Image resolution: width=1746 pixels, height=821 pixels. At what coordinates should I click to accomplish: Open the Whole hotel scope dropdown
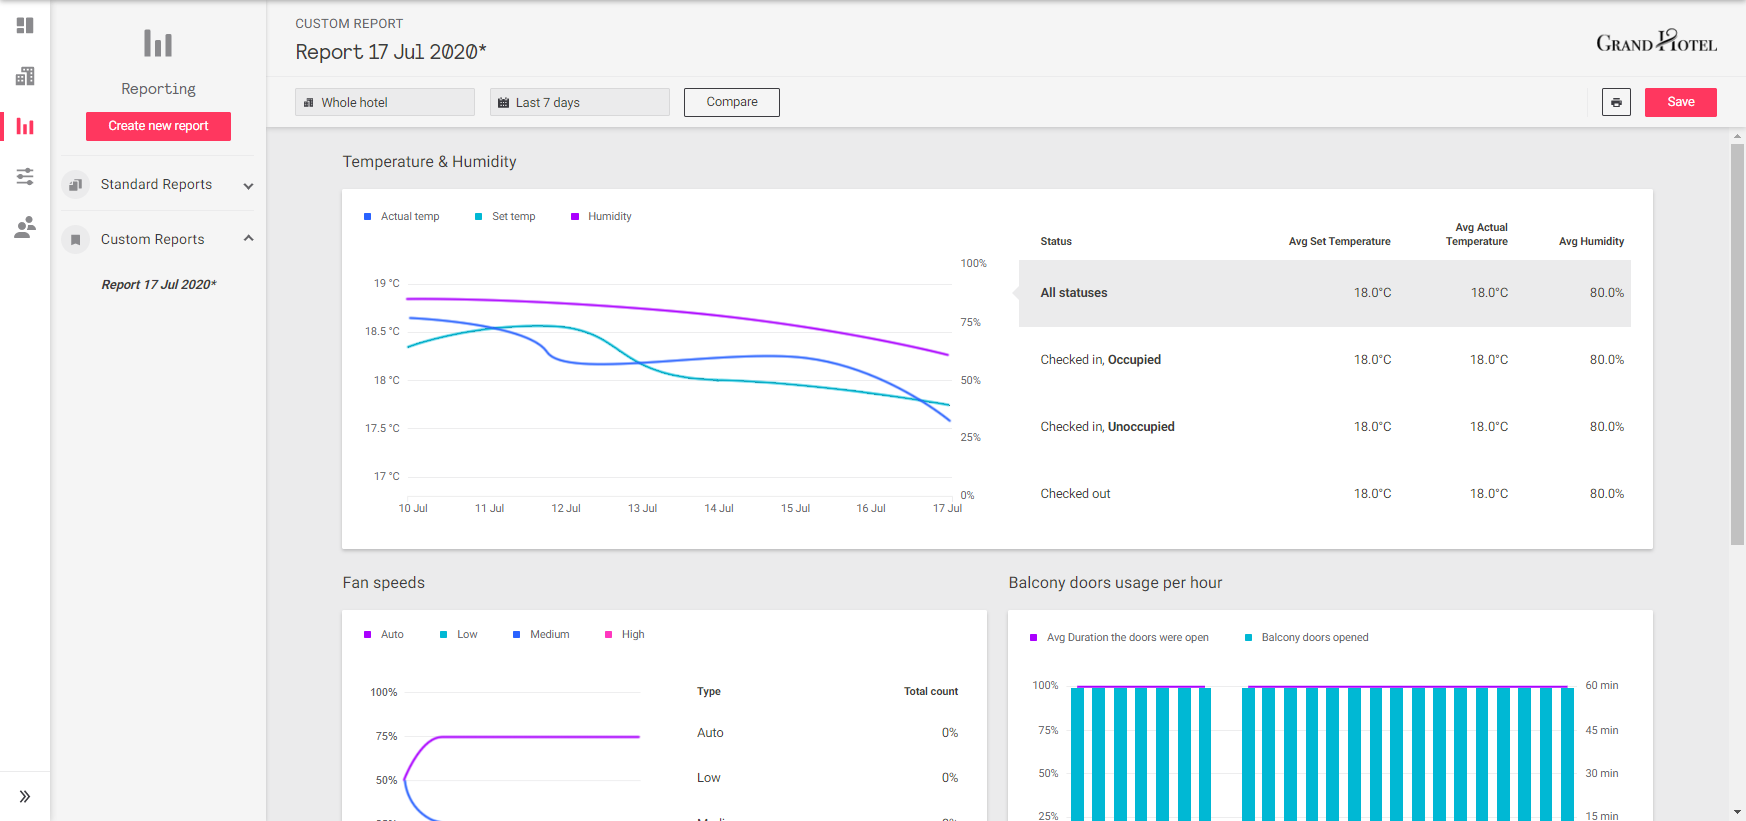click(384, 102)
